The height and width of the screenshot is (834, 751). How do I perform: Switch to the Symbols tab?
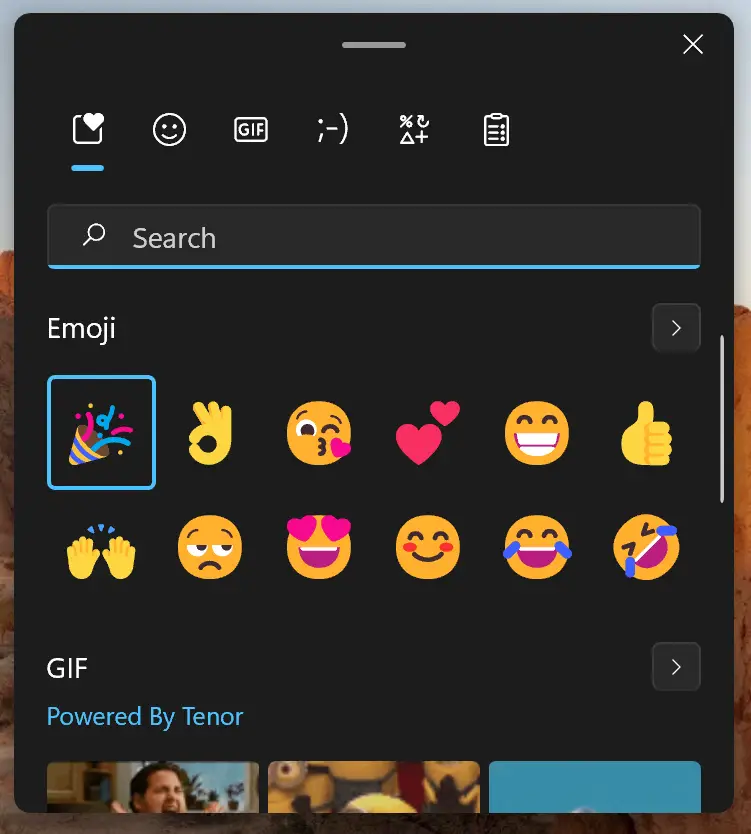pos(414,129)
